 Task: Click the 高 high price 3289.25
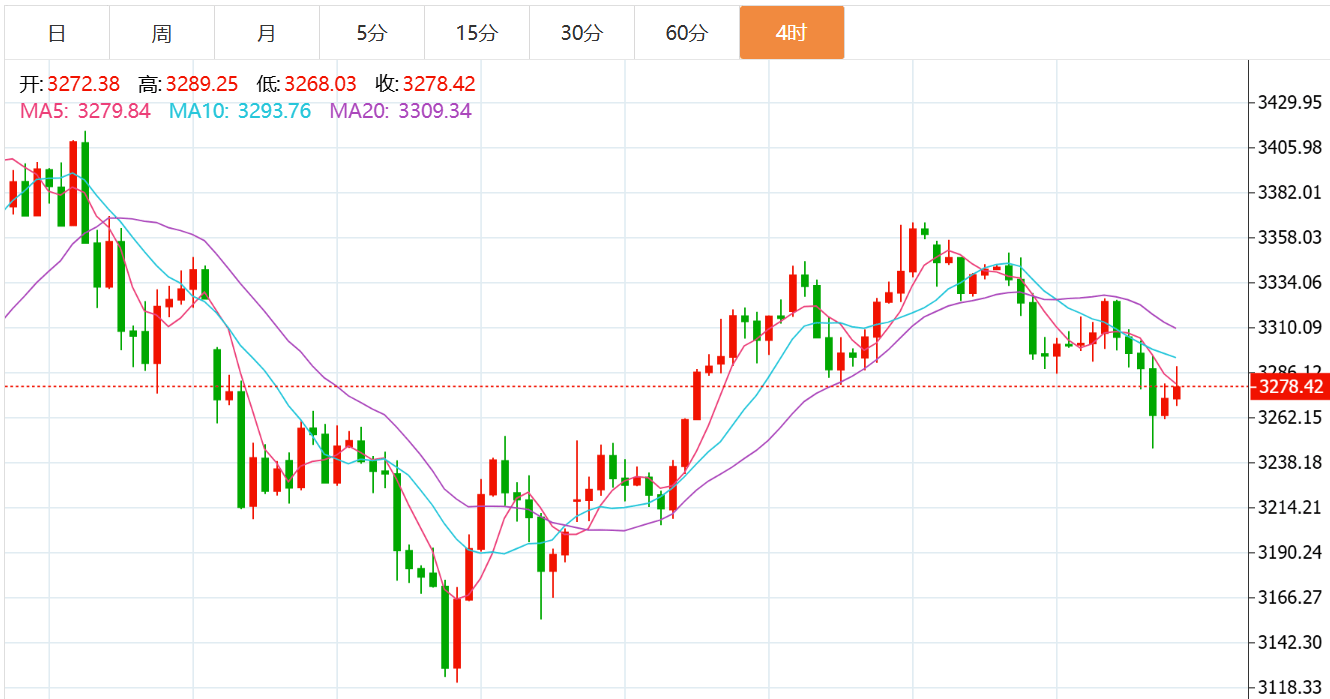[x=202, y=85]
